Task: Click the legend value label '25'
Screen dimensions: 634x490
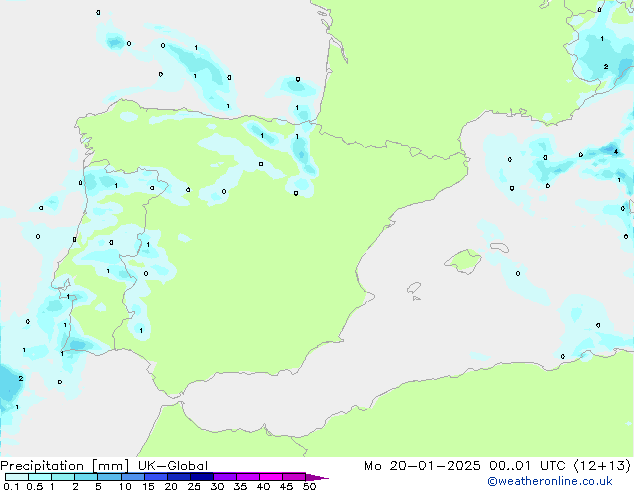Action: point(194,486)
